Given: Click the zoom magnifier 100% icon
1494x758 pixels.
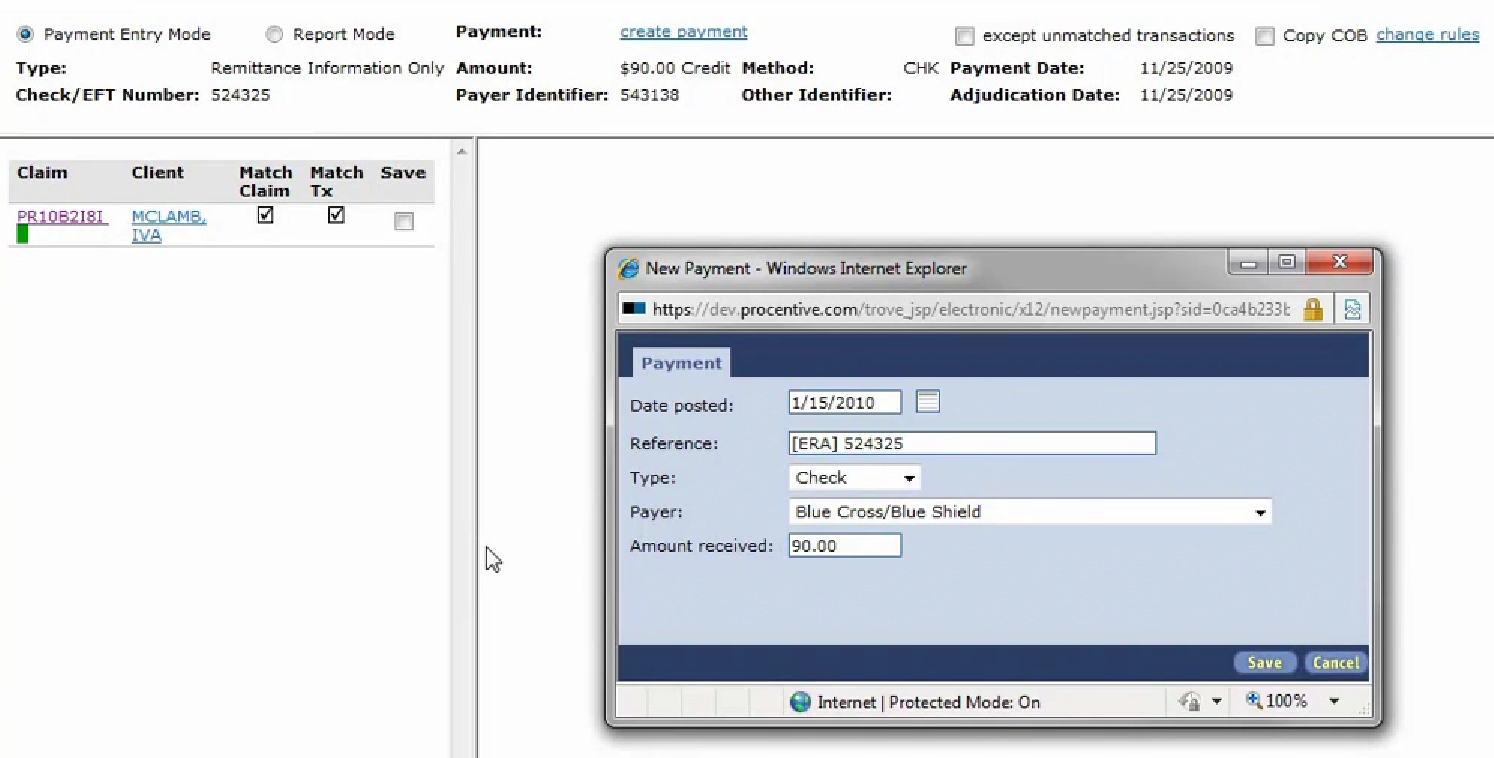Looking at the screenshot, I should 1254,701.
